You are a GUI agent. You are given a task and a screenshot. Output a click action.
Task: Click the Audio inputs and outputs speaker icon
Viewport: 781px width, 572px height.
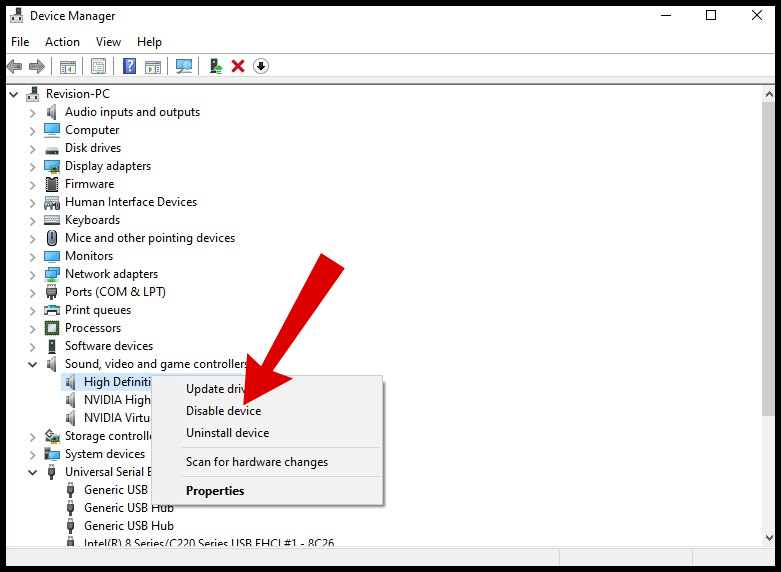click(51, 112)
